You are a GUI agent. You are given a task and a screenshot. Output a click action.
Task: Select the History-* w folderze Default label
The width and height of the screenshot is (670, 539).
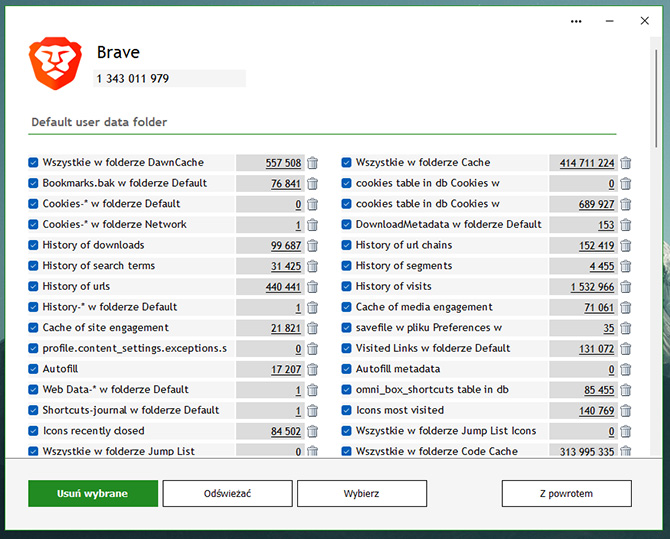coord(110,307)
